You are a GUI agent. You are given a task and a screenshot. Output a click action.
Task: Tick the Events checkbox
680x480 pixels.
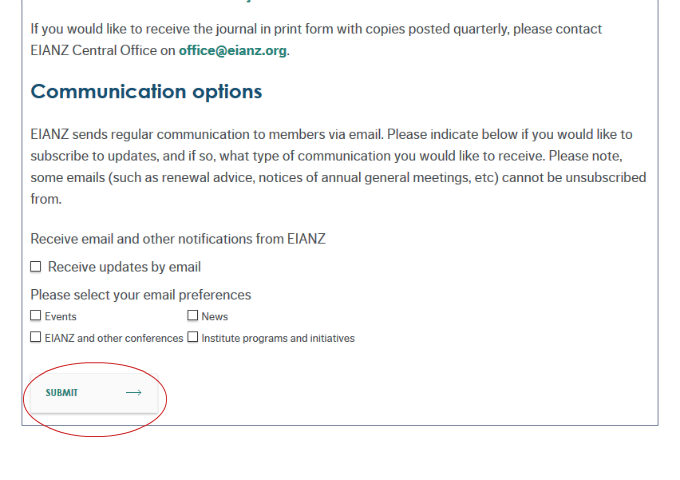click(36, 316)
